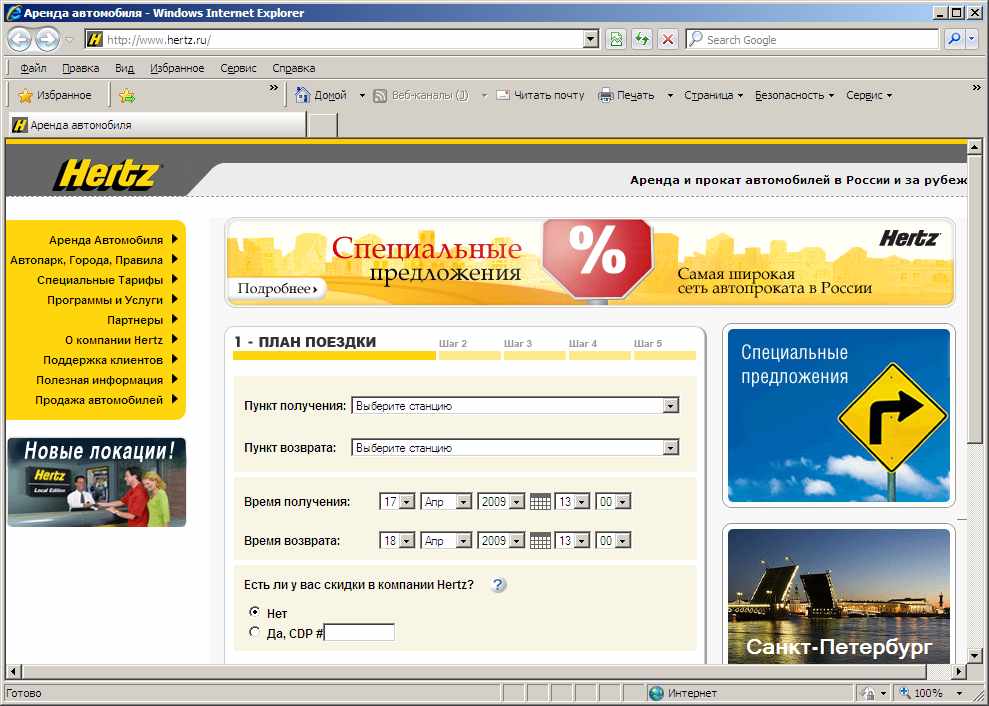Image resolution: width=989 pixels, height=706 pixels.
Task: Open the 'Файл' menu
Action: 33,68
